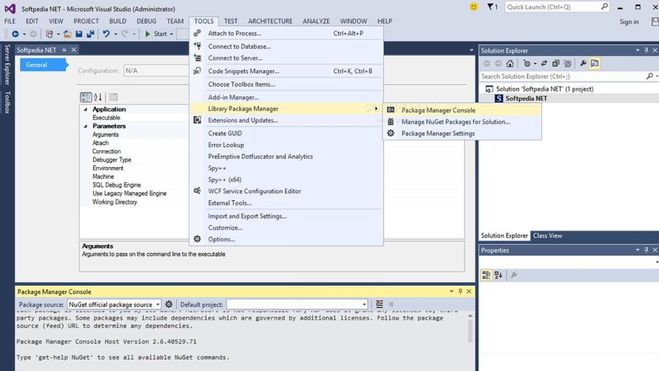This screenshot has width=659, height=371.
Task: Open Properties panel window options arrow
Action: pos(638,250)
